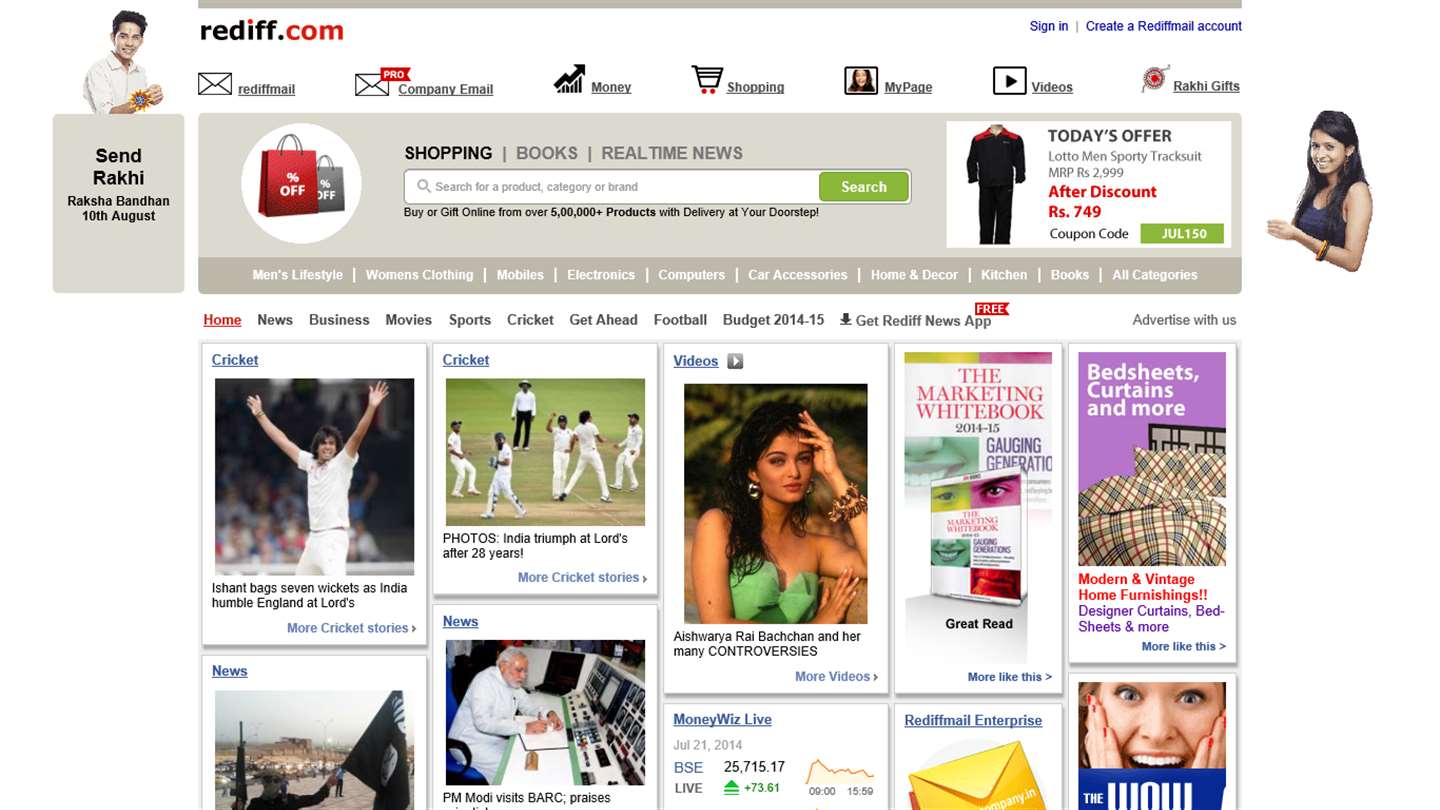Viewport: 1440px width, 810px height.
Task: Click the play icon beside Videos heading
Action: click(735, 361)
